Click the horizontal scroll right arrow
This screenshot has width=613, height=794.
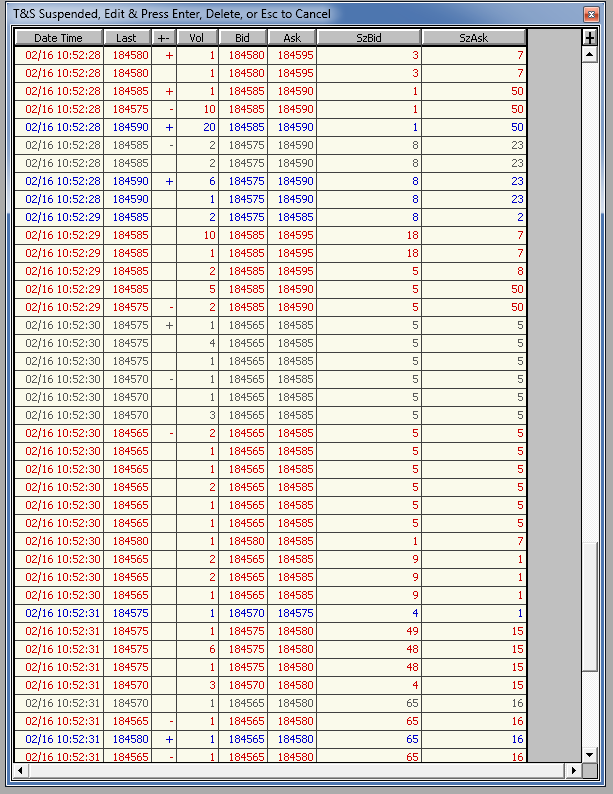tap(574, 770)
